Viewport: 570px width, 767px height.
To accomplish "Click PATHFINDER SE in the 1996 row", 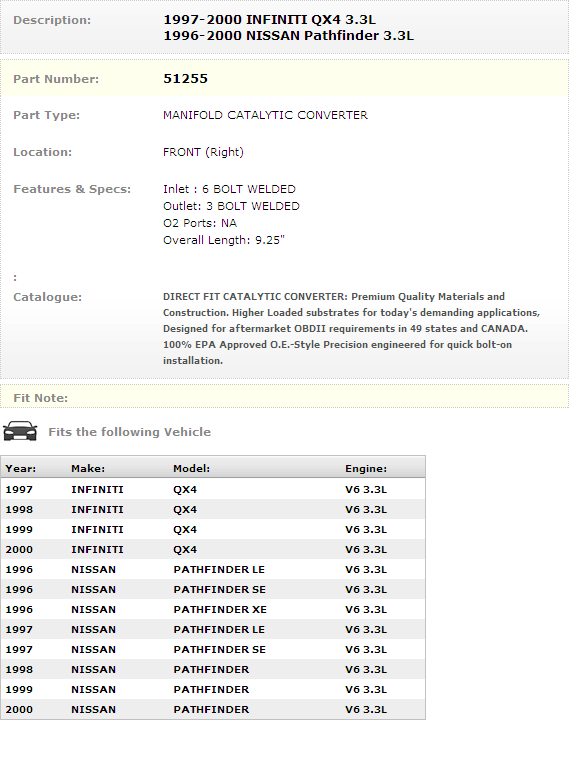I will pos(219,590).
